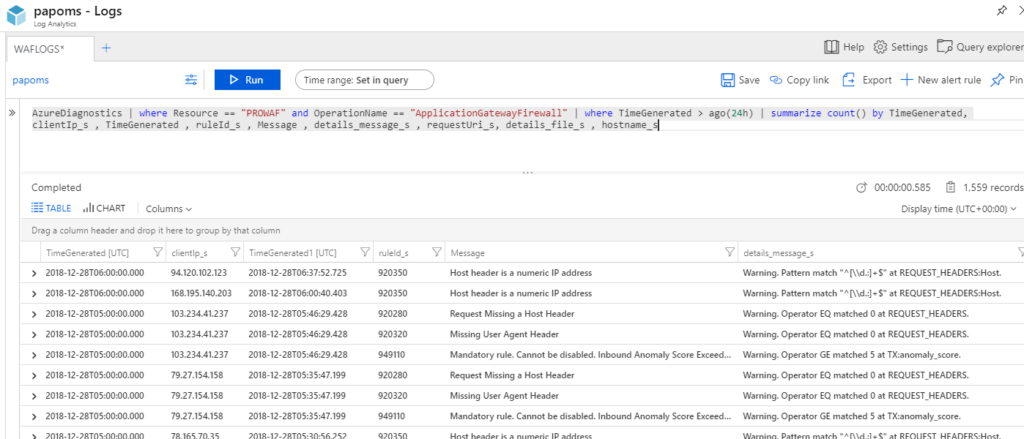Click 'Completed' status text
The image size is (1024, 439).
56,187
